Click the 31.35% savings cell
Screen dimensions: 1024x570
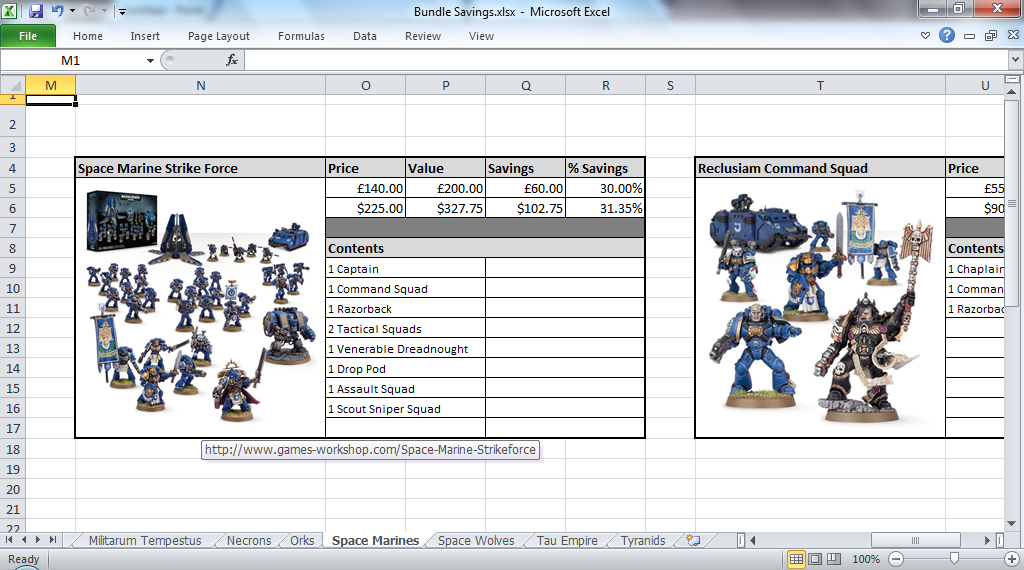(x=605, y=209)
